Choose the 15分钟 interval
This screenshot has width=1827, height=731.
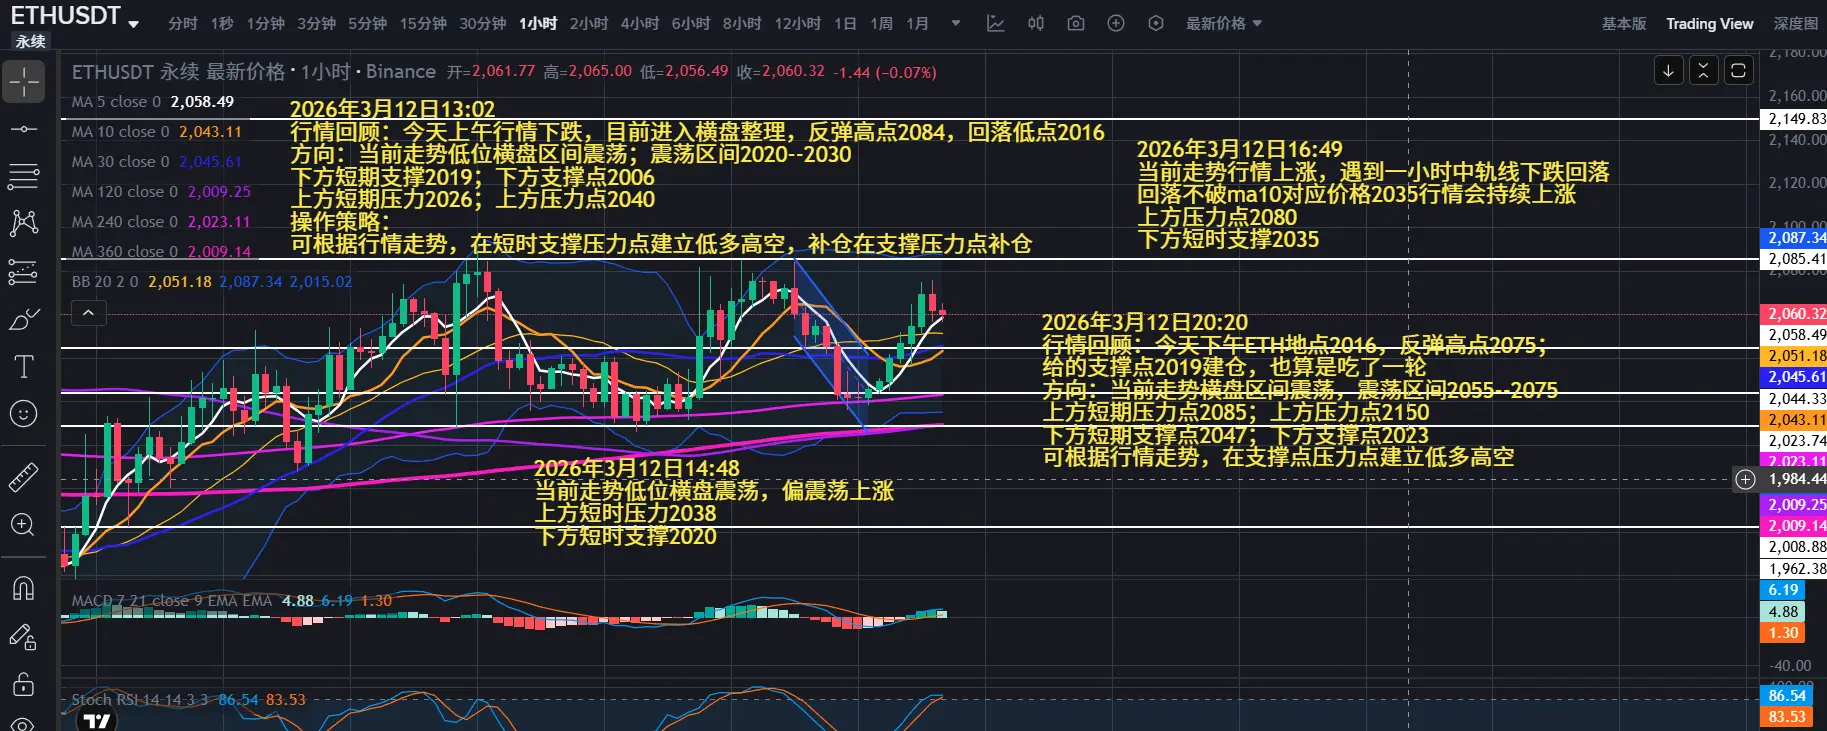coord(423,23)
